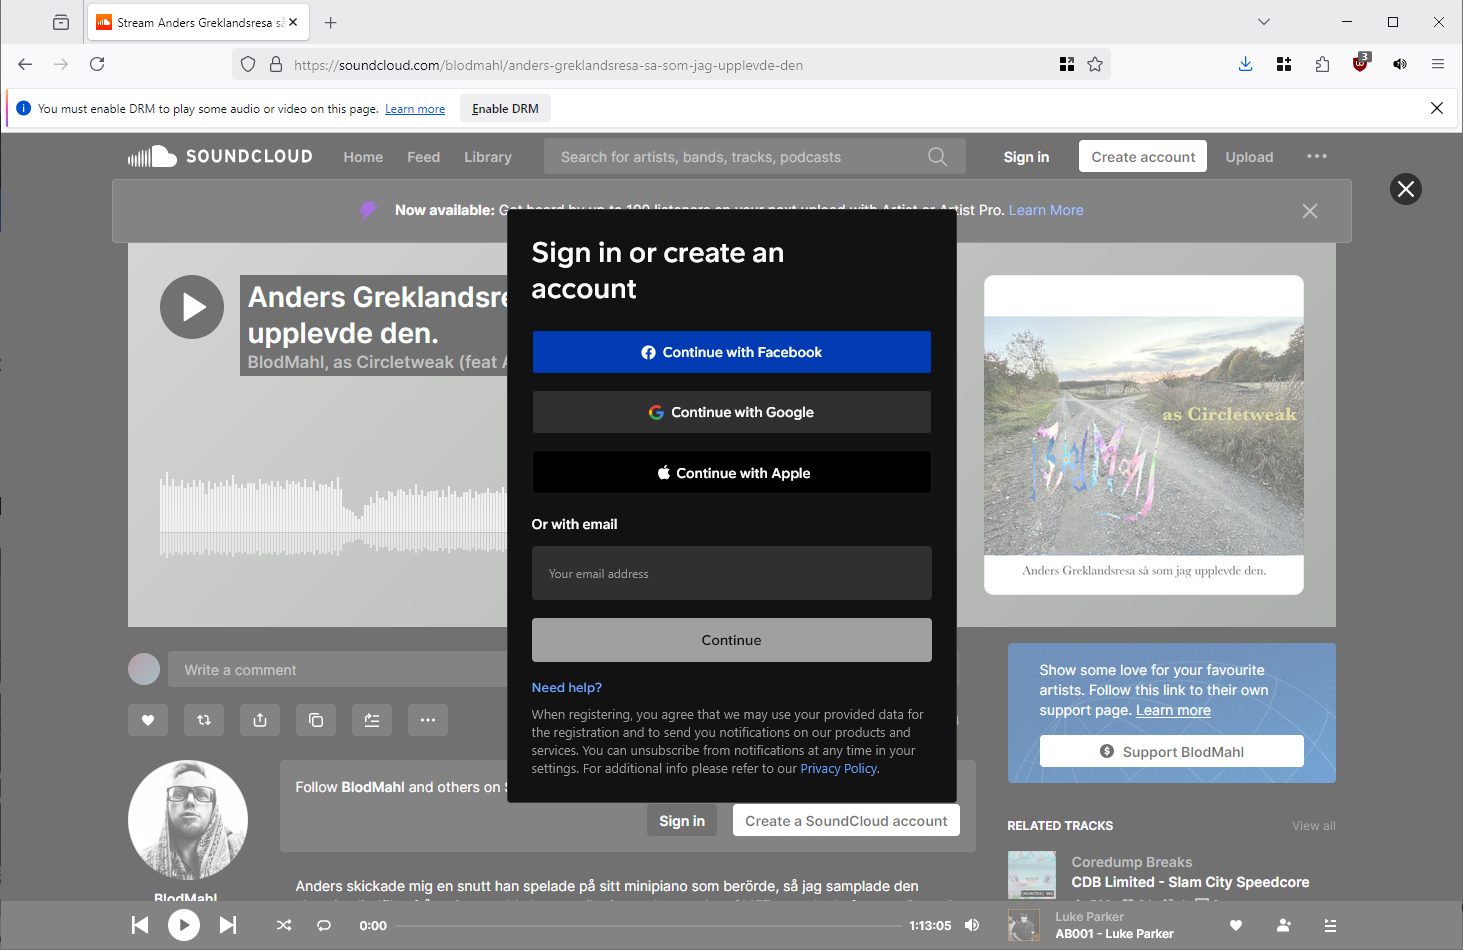Screen dimensions: 1463x950
Task: Click Create a SoundCloud account button
Action: coord(846,821)
